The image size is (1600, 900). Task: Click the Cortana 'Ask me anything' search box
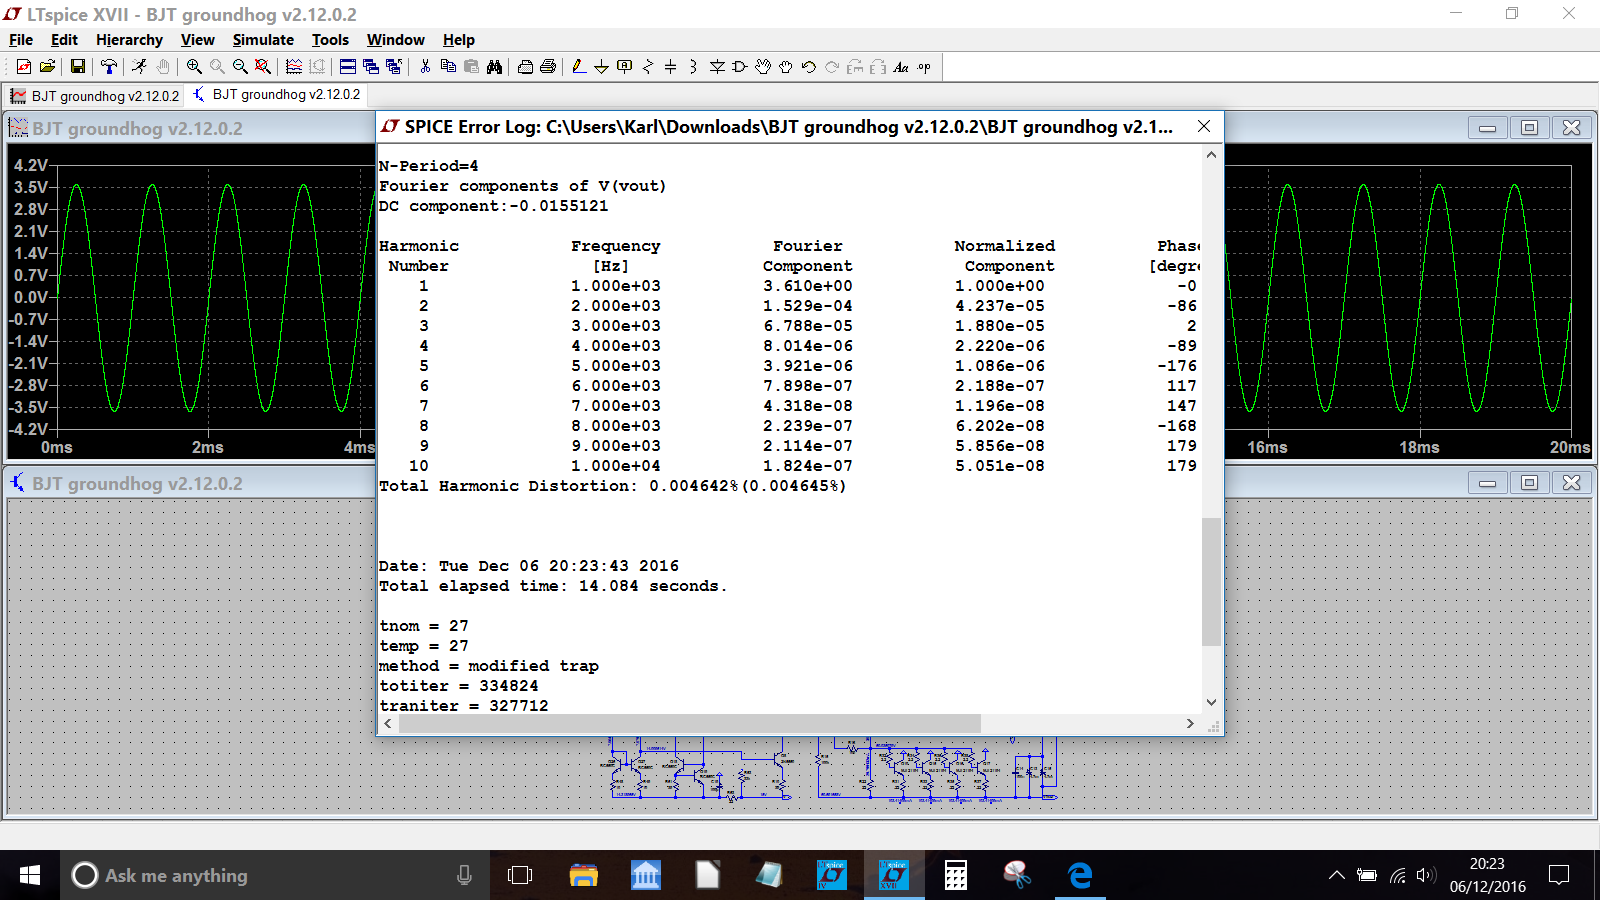click(275, 875)
